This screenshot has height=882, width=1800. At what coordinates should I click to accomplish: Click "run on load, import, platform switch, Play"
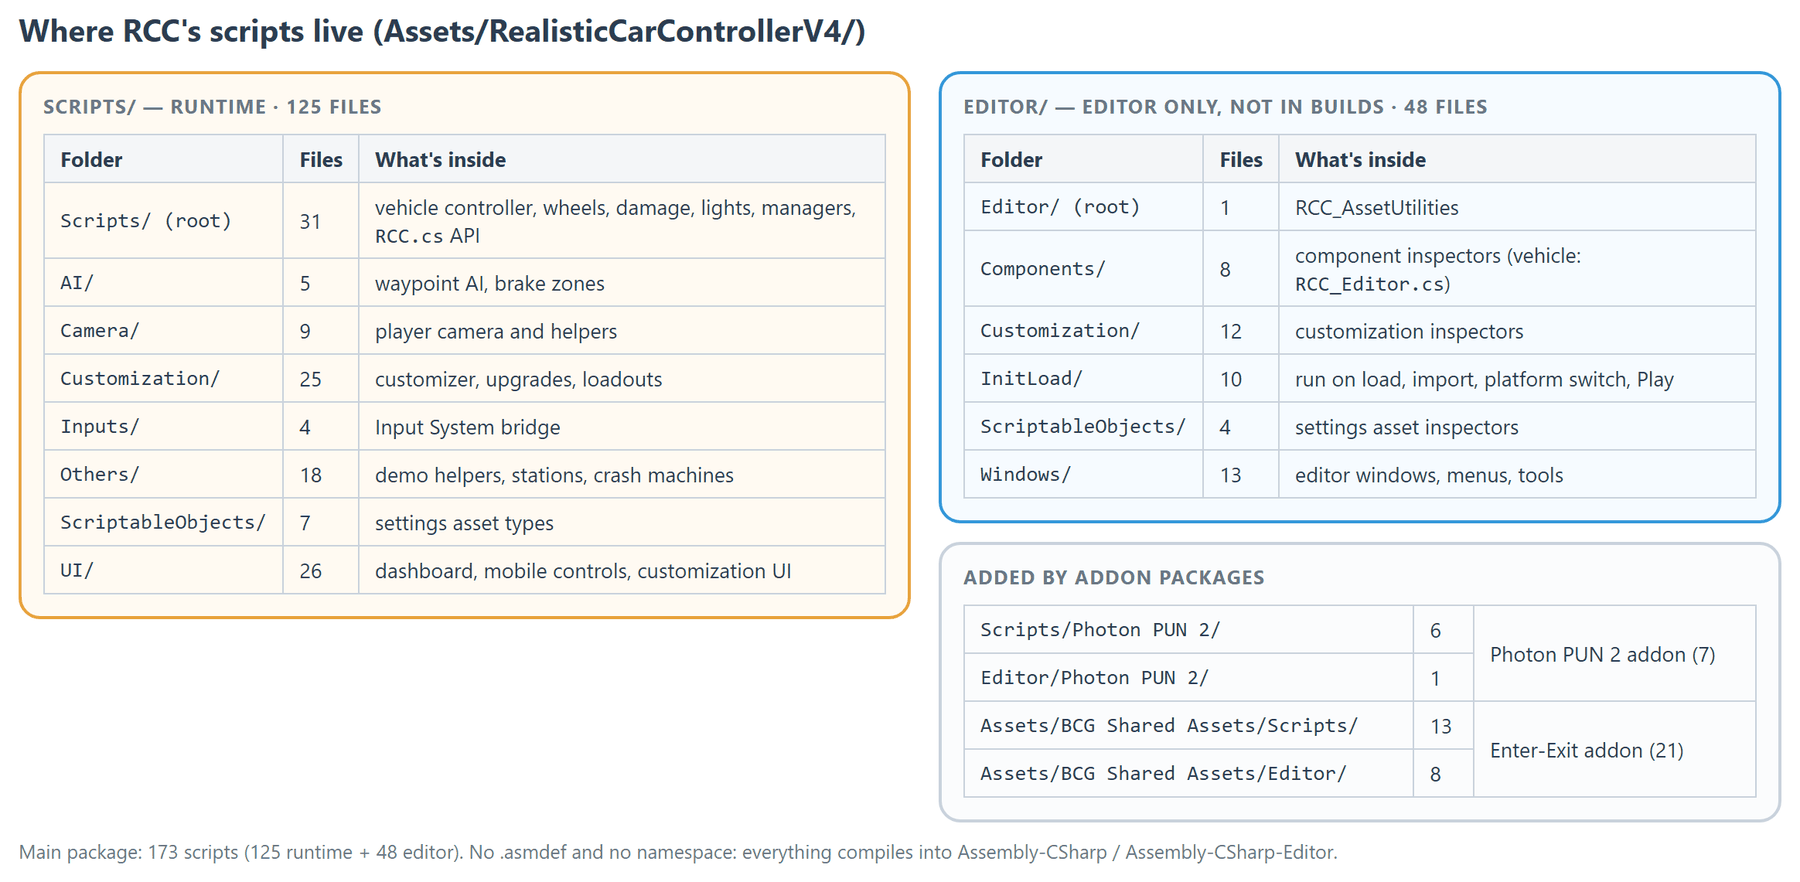(x=1484, y=379)
